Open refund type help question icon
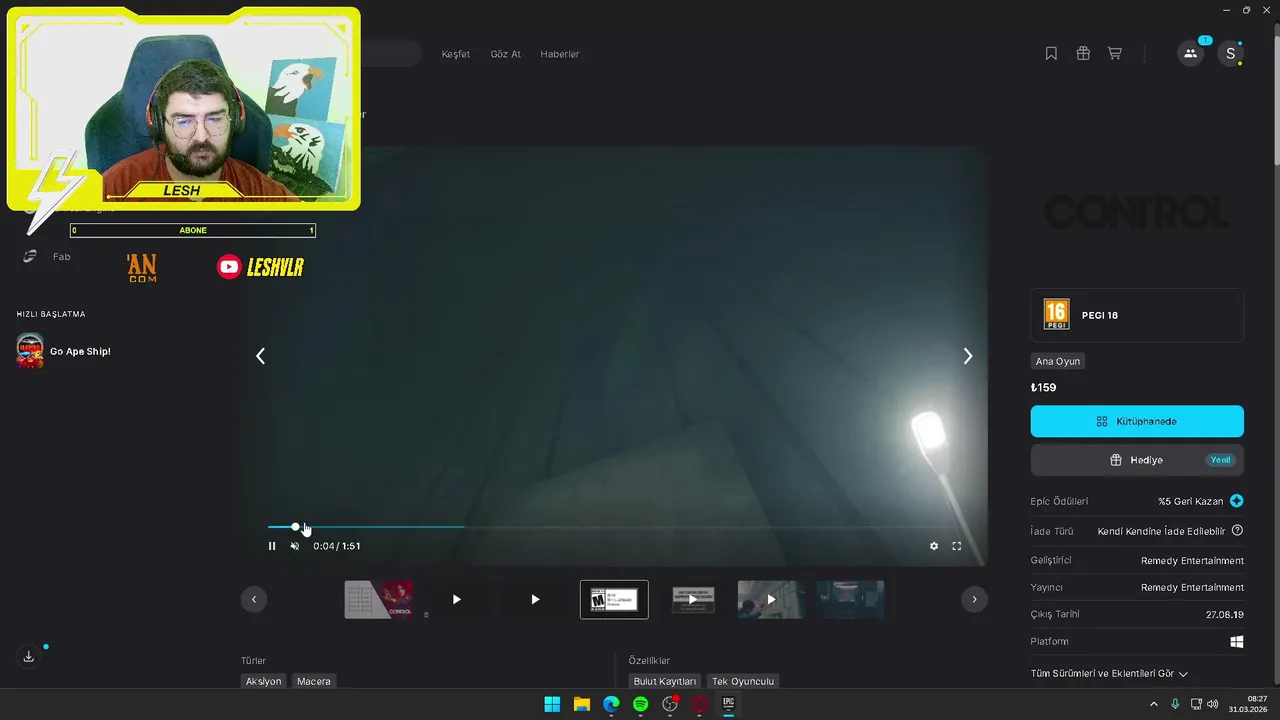The height and width of the screenshot is (720, 1280). tap(1237, 531)
